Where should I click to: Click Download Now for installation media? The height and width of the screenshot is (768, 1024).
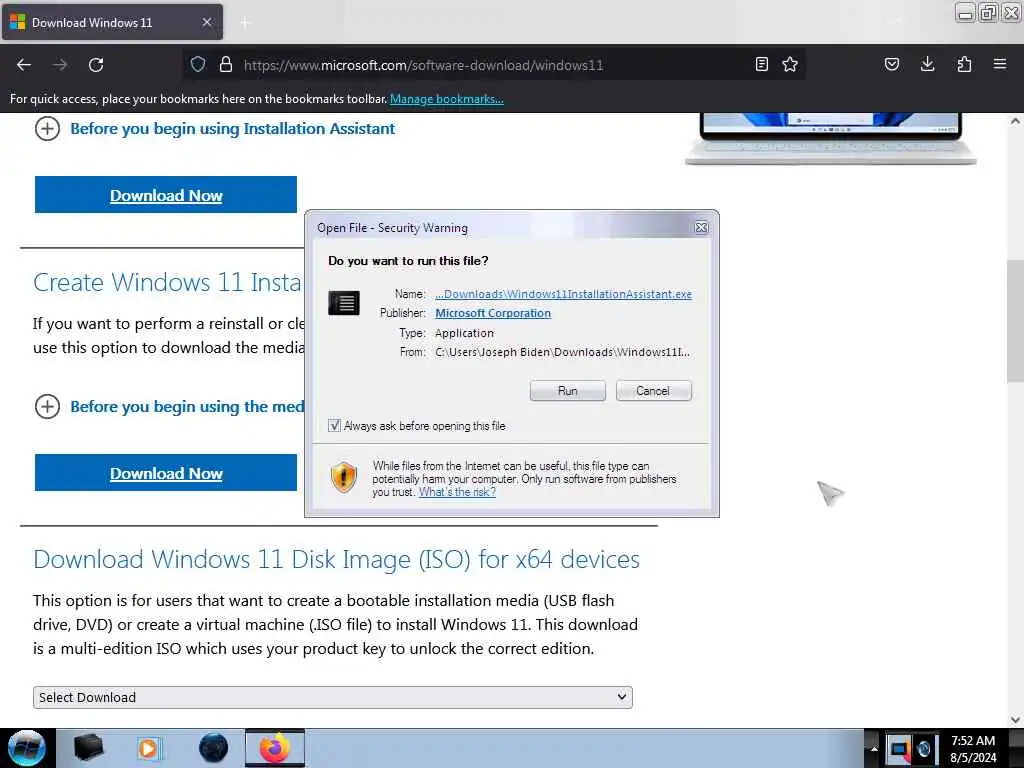point(166,473)
